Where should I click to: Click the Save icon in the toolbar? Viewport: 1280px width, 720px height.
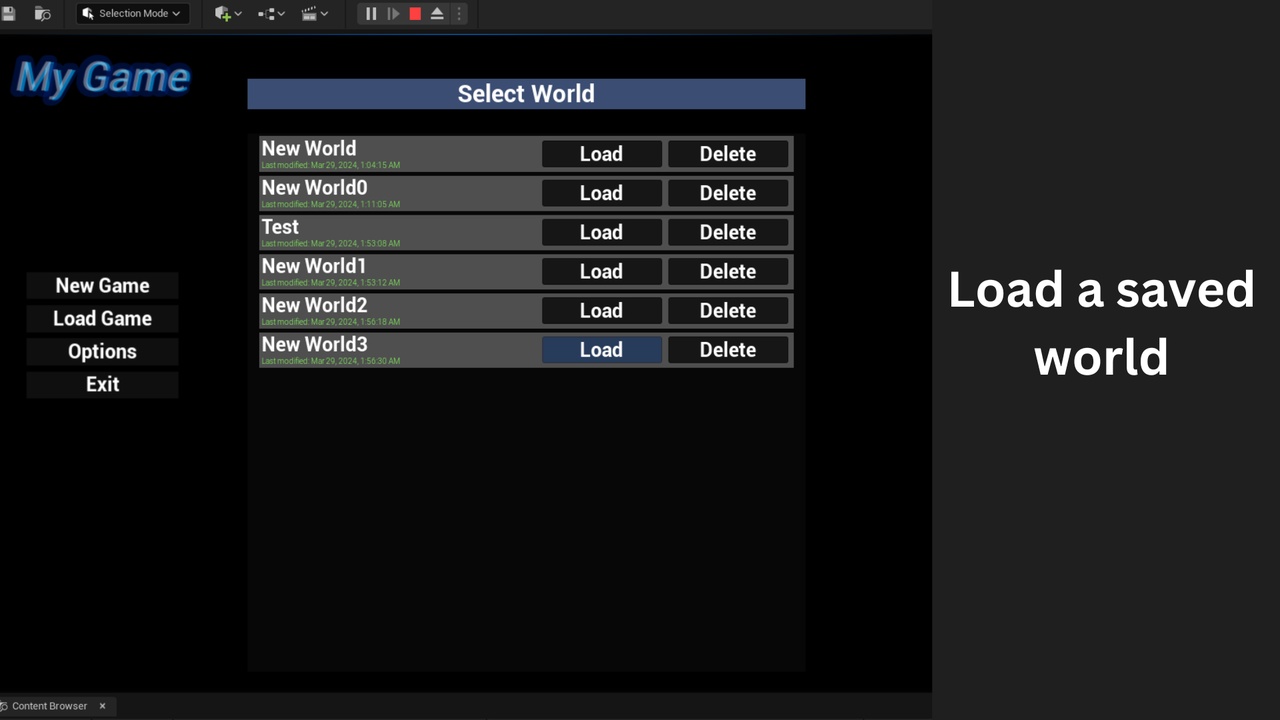pyautogui.click(x=8, y=14)
